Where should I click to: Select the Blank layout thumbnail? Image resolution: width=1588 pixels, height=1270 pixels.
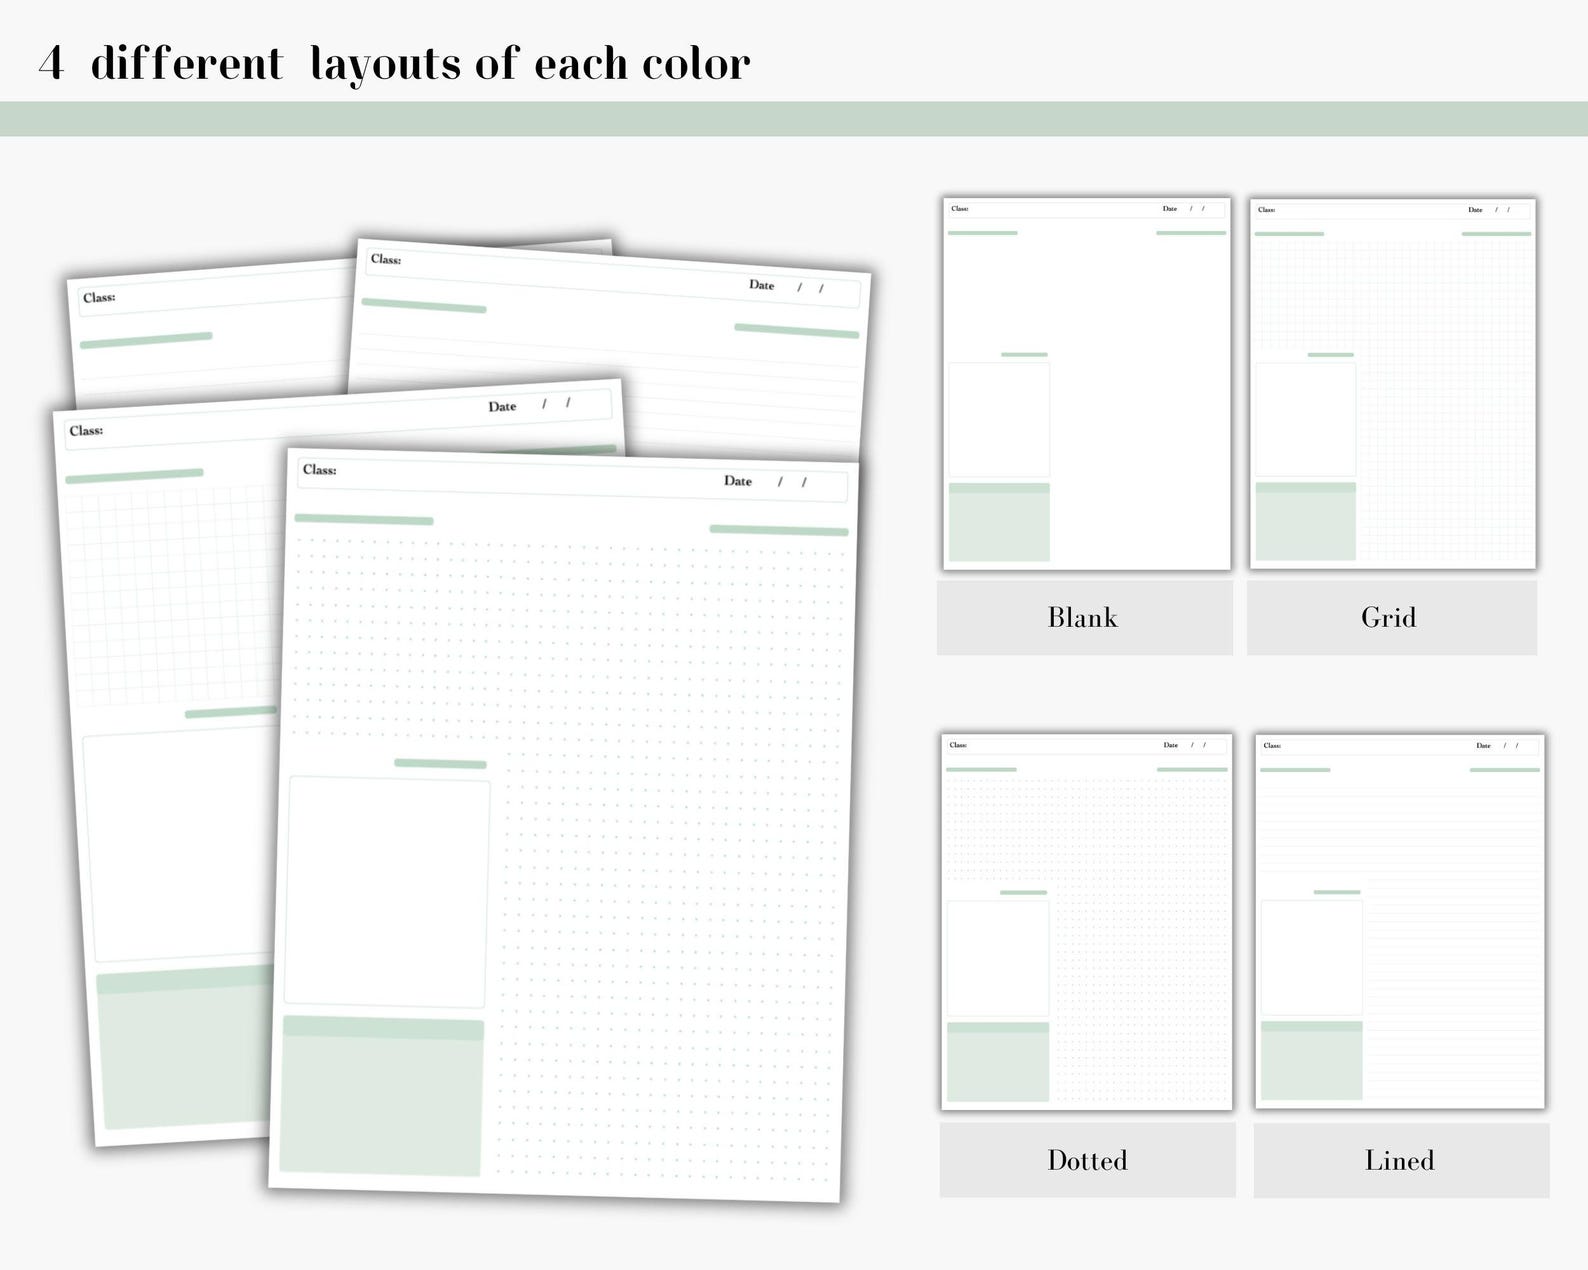[1087, 384]
